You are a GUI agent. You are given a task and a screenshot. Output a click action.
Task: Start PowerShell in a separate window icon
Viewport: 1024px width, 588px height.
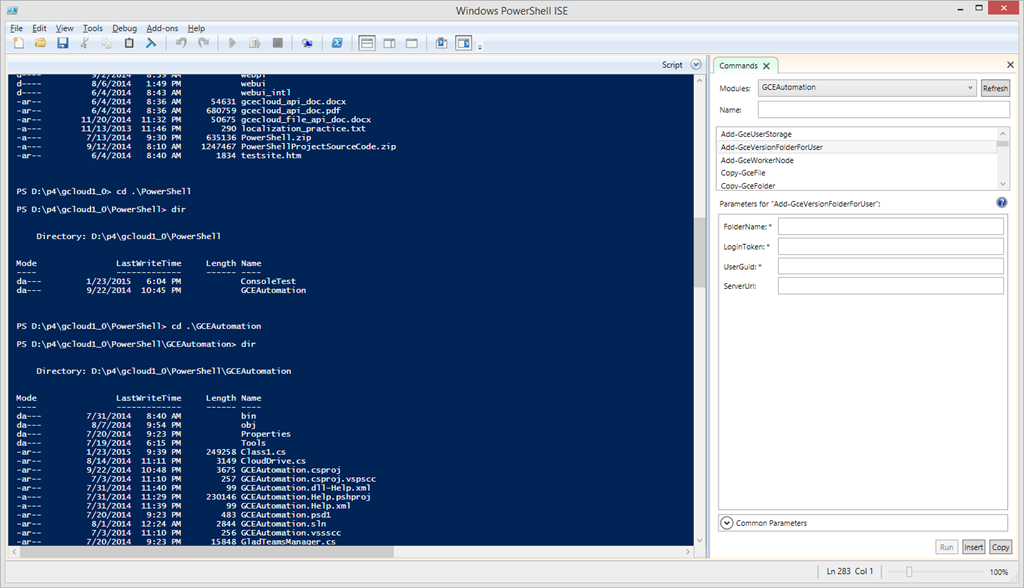click(337, 44)
